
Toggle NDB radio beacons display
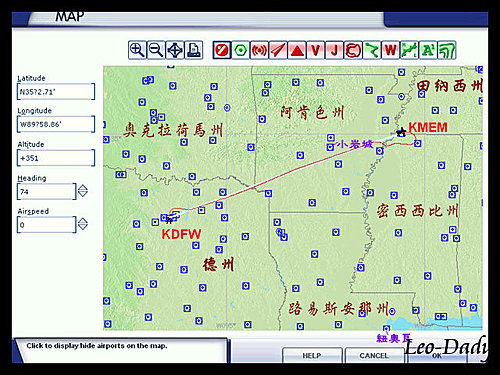point(259,50)
